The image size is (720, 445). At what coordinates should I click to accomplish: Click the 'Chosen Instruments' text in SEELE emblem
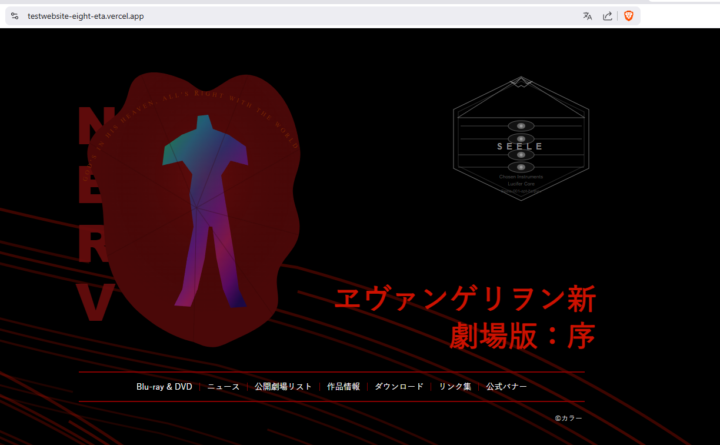coord(521,177)
